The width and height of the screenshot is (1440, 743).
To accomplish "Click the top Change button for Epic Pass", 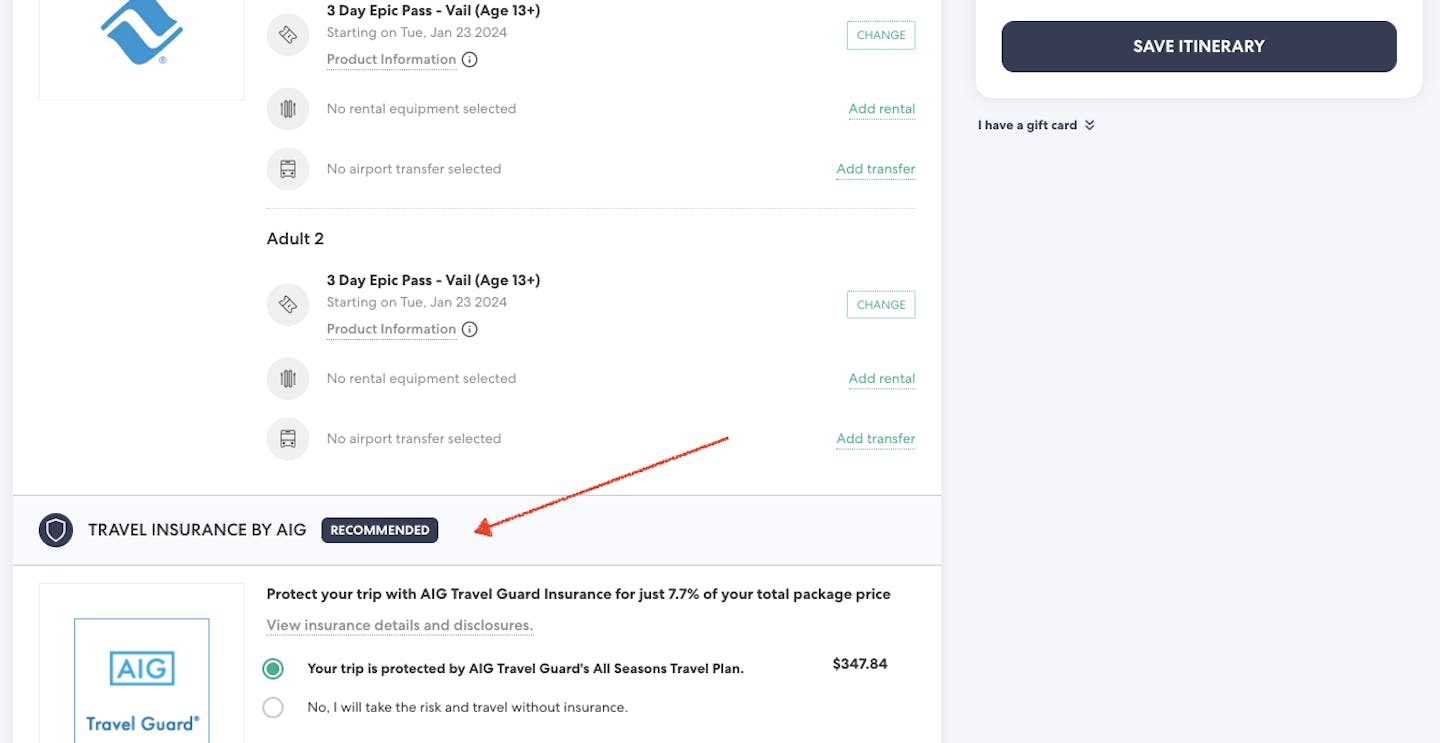I will (880, 35).
